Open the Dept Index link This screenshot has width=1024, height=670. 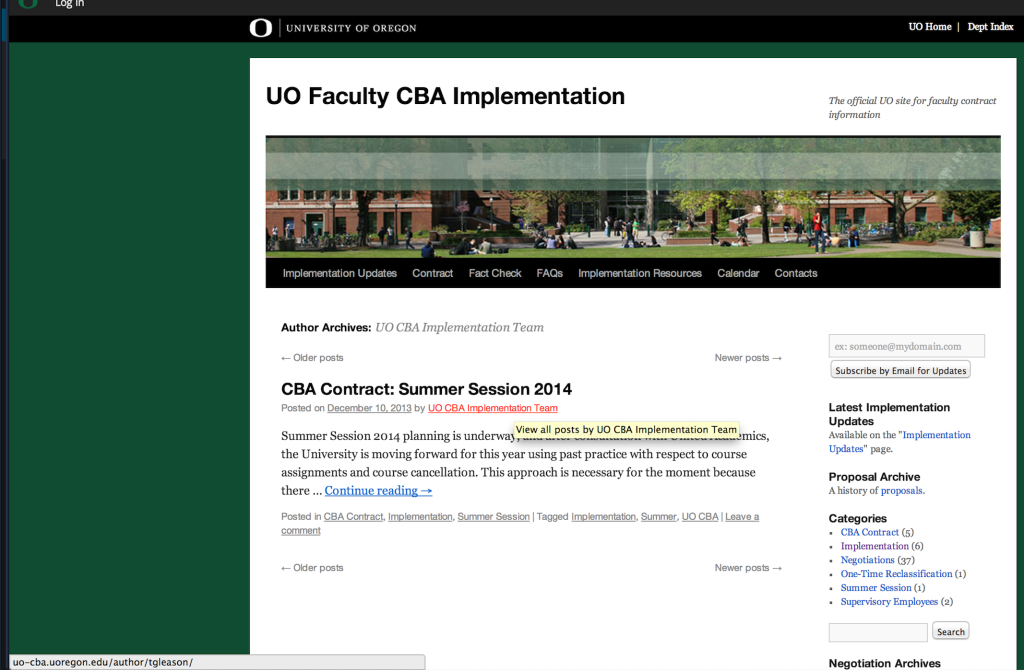(x=990, y=27)
